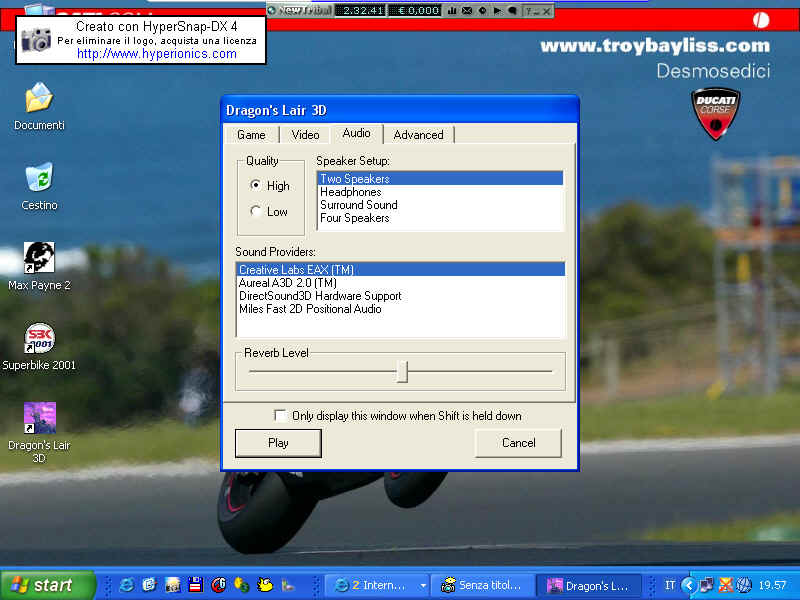
Task: Click the round disc icon in NewTribal bar
Action: pos(482,10)
